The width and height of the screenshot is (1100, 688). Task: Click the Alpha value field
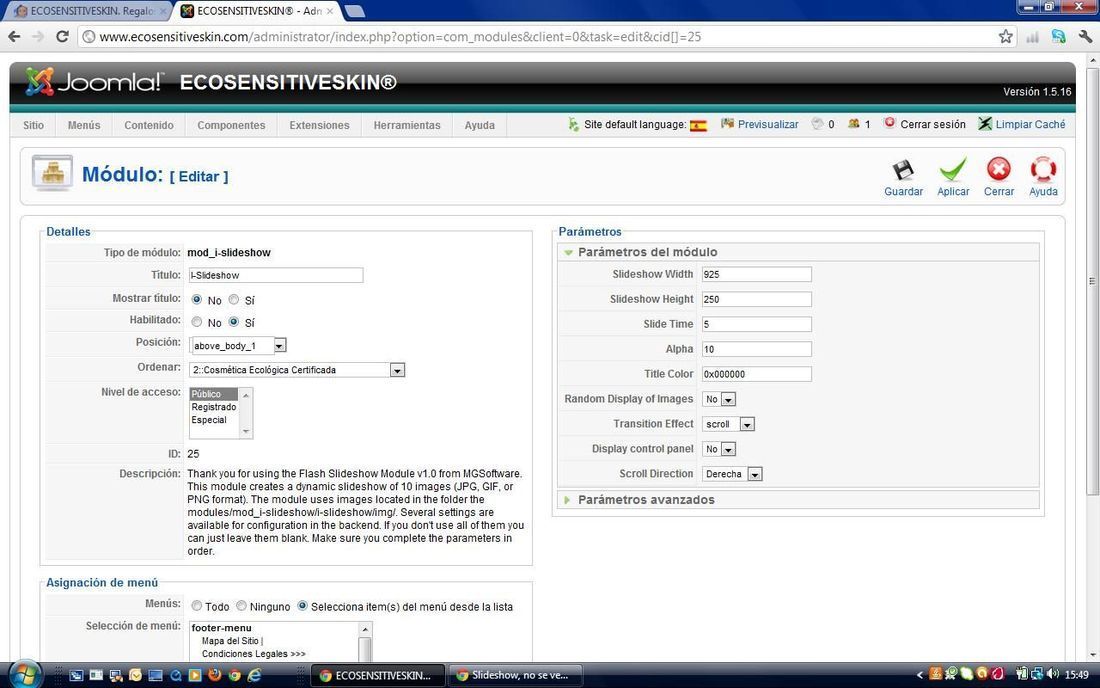coord(756,349)
